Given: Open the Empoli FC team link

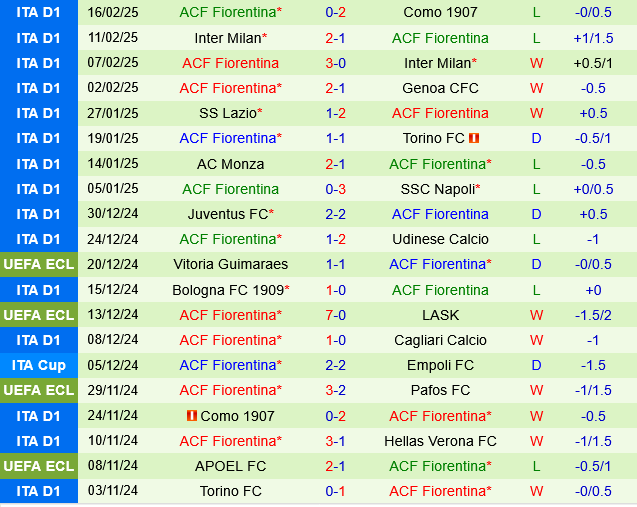Looking at the screenshot, I should 440,365.
